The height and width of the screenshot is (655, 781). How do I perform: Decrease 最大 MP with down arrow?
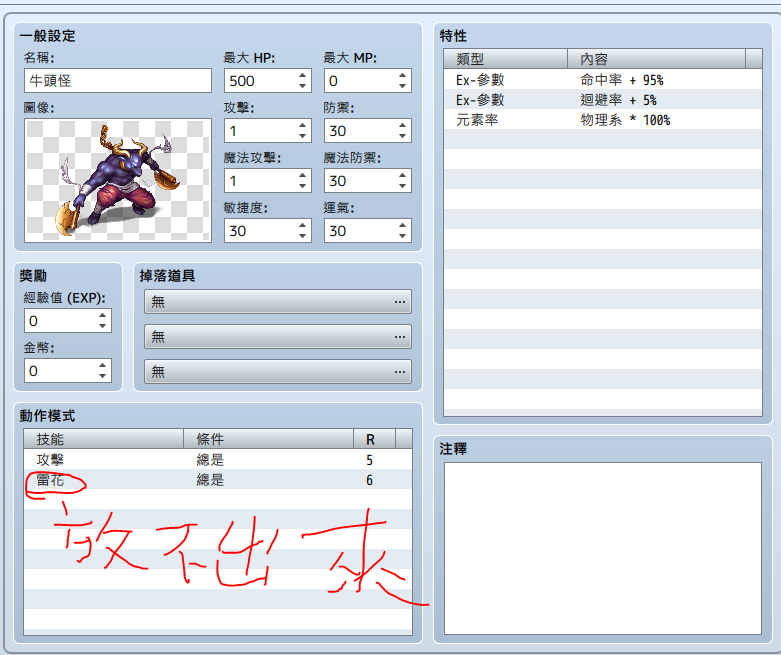tap(402, 86)
